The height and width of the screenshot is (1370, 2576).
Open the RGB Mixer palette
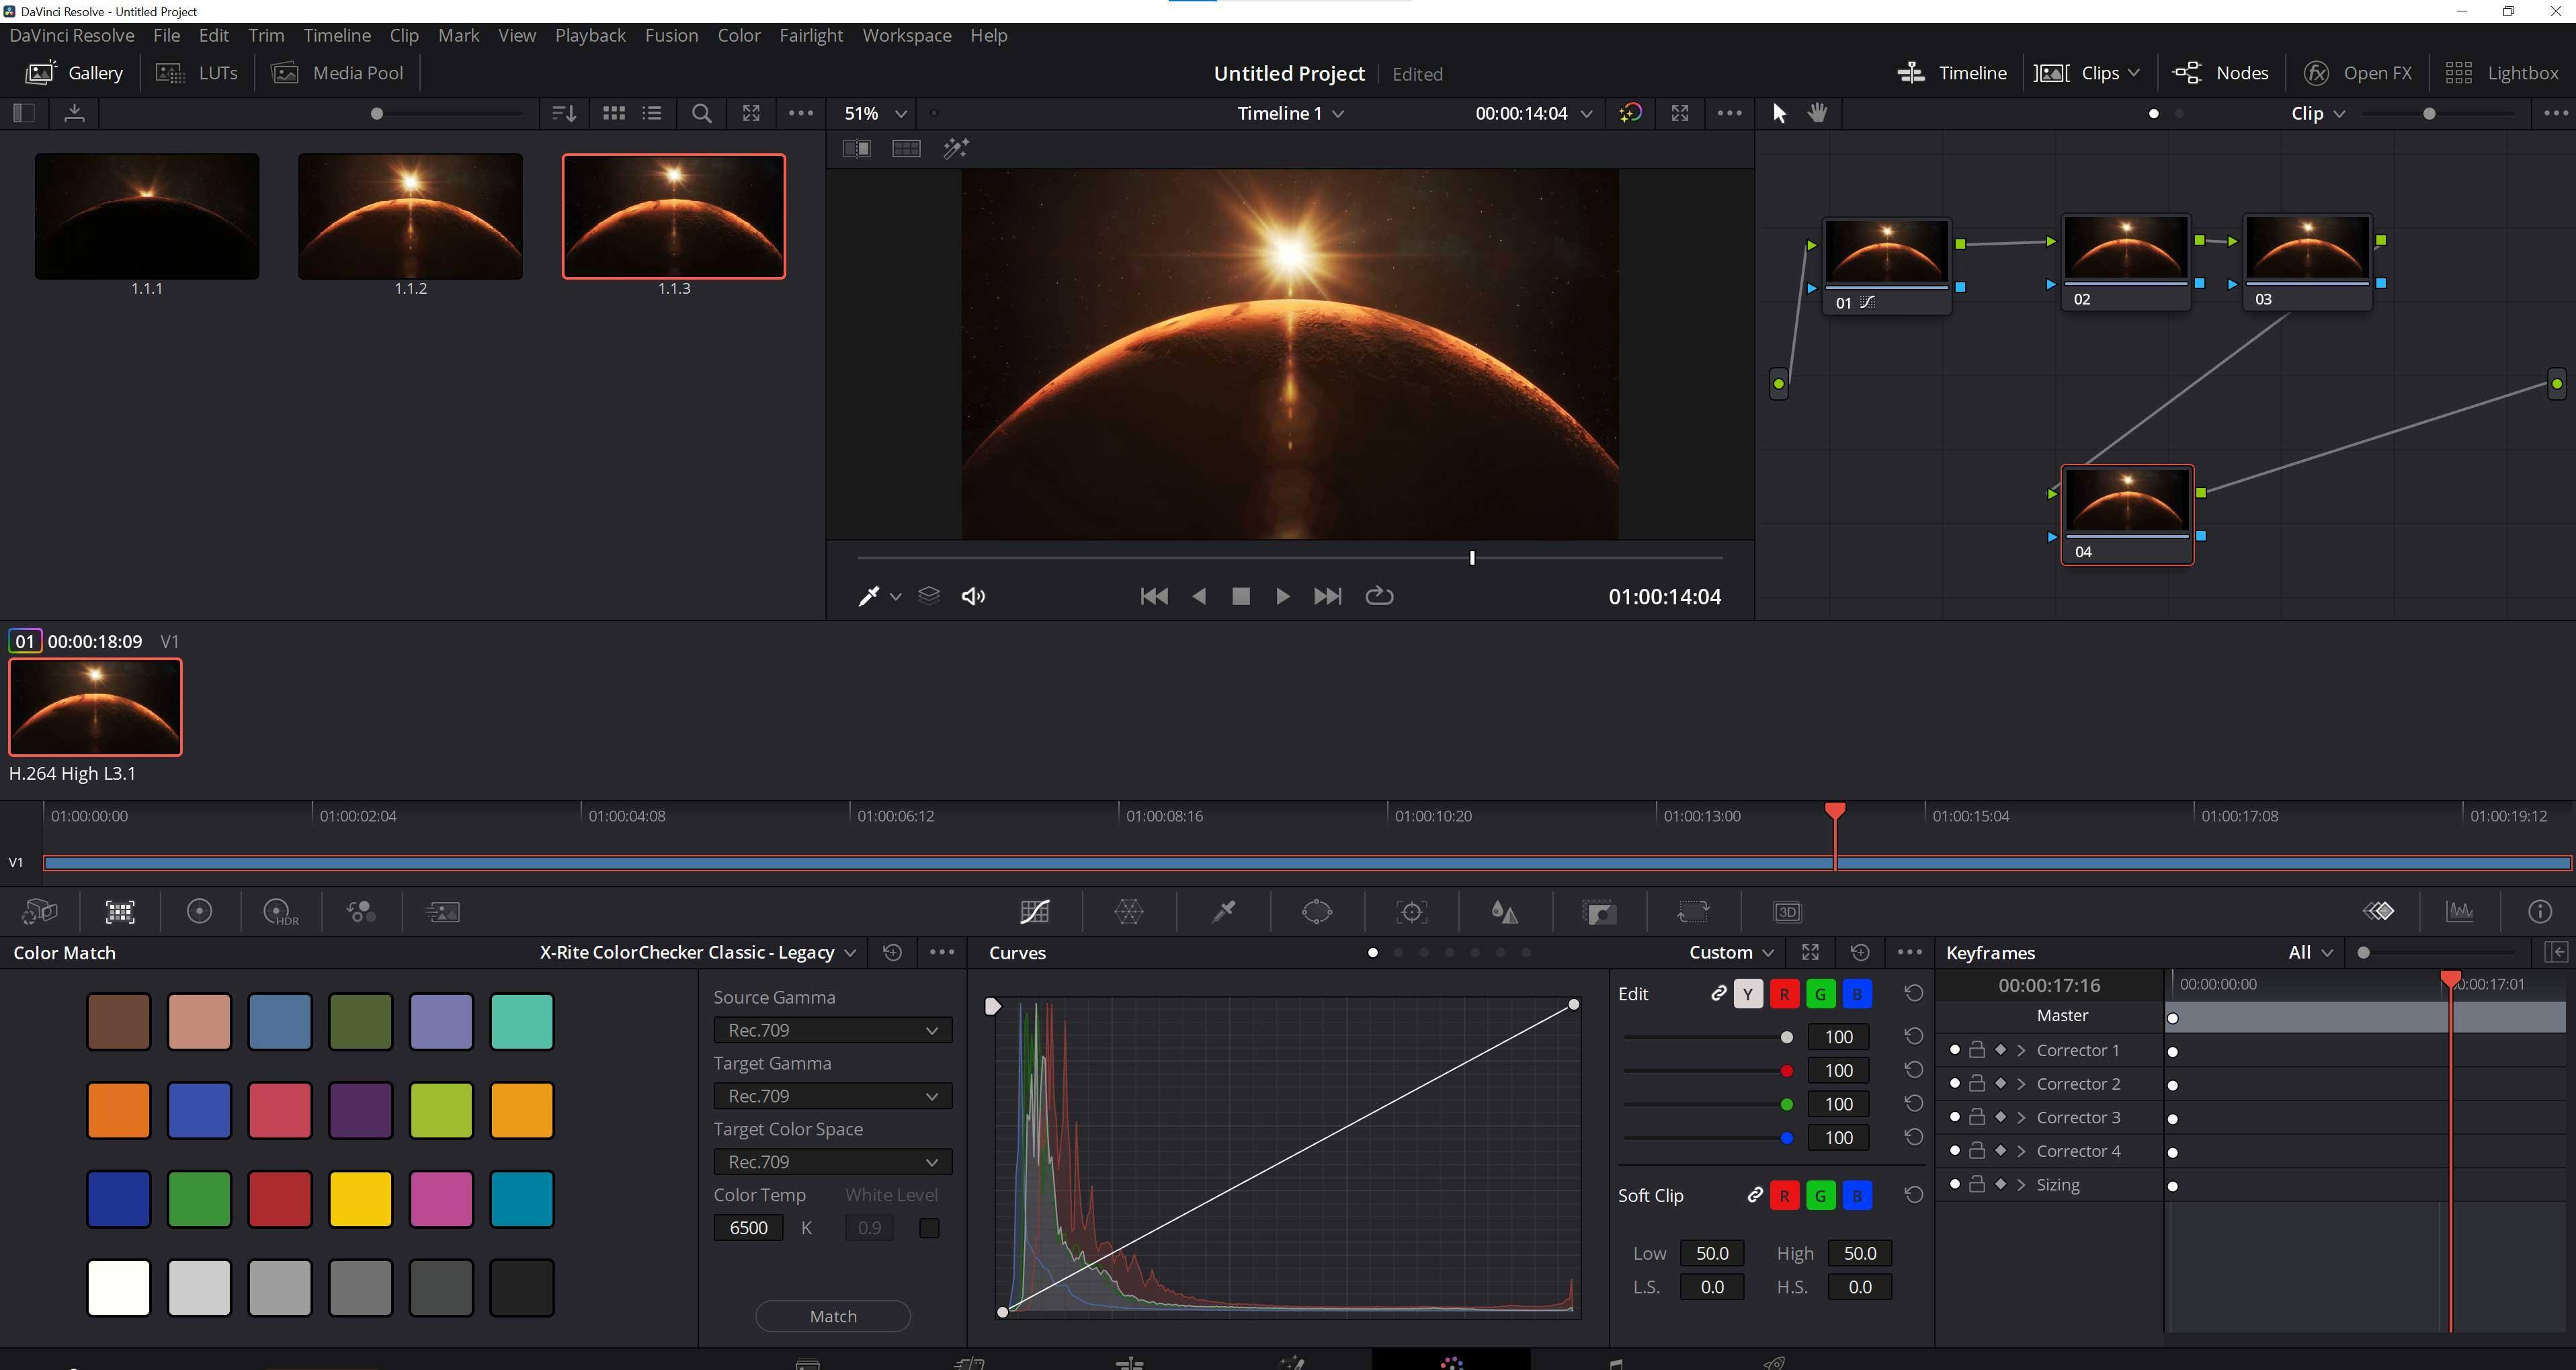click(x=361, y=912)
